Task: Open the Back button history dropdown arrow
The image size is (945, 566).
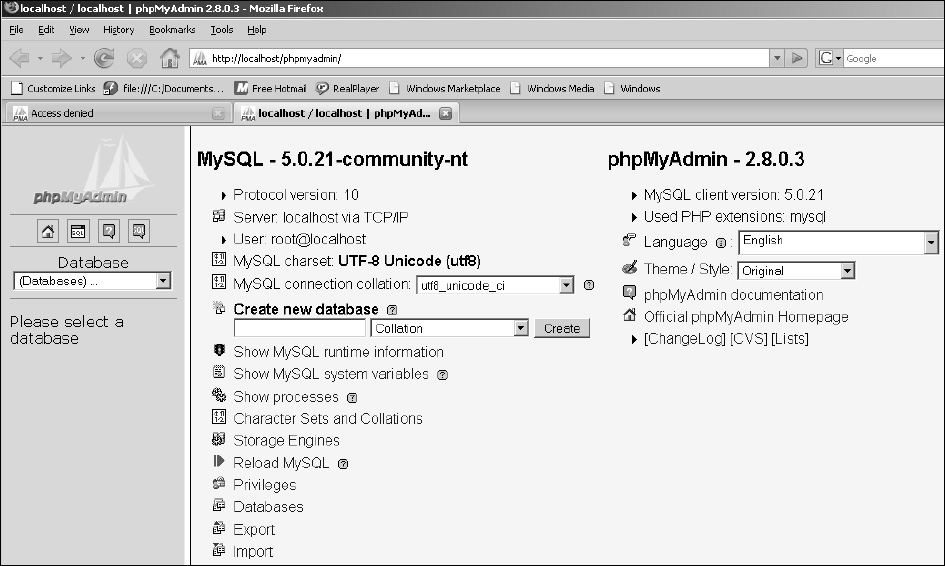Action: 40,58
